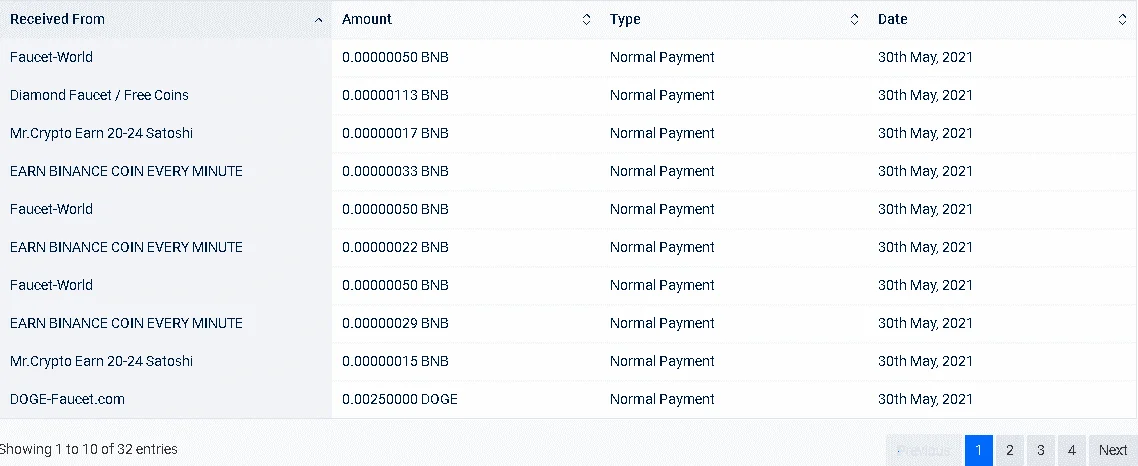
Task: Click 'Showing 1 to 10 of 32 entries'
Action: click(x=88, y=449)
